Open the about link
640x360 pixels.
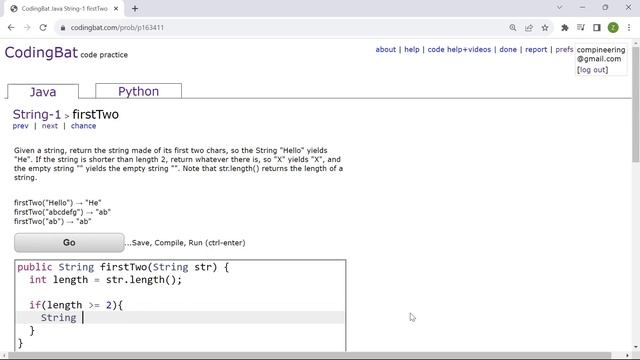(386, 49)
